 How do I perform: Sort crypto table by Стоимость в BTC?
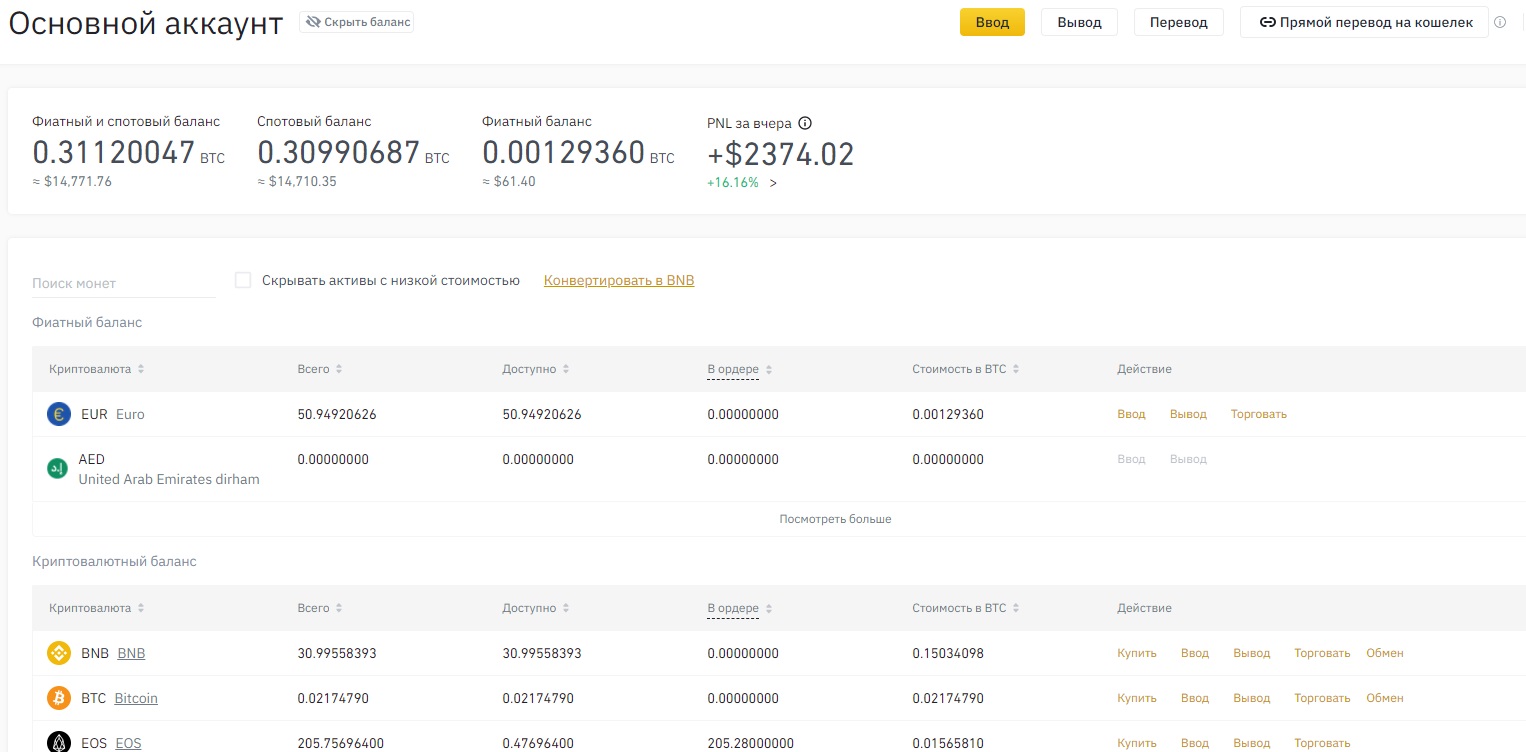[x=1016, y=608]
